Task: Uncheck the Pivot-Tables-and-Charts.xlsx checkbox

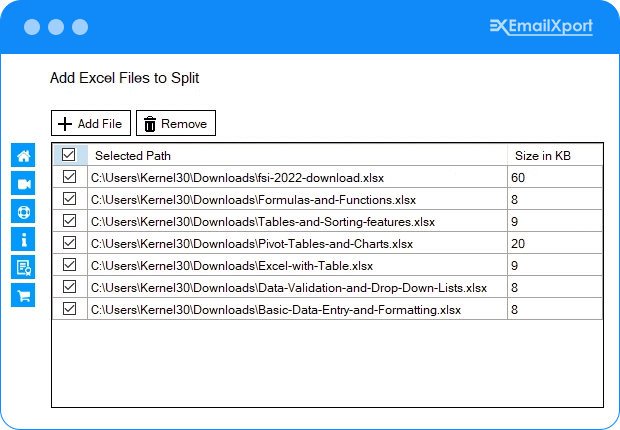Action: pos(70,242)
